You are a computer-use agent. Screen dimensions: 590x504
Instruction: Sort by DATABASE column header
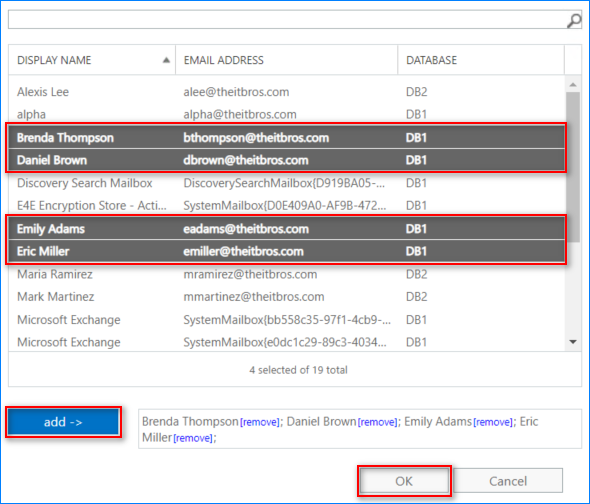point(481,60)
